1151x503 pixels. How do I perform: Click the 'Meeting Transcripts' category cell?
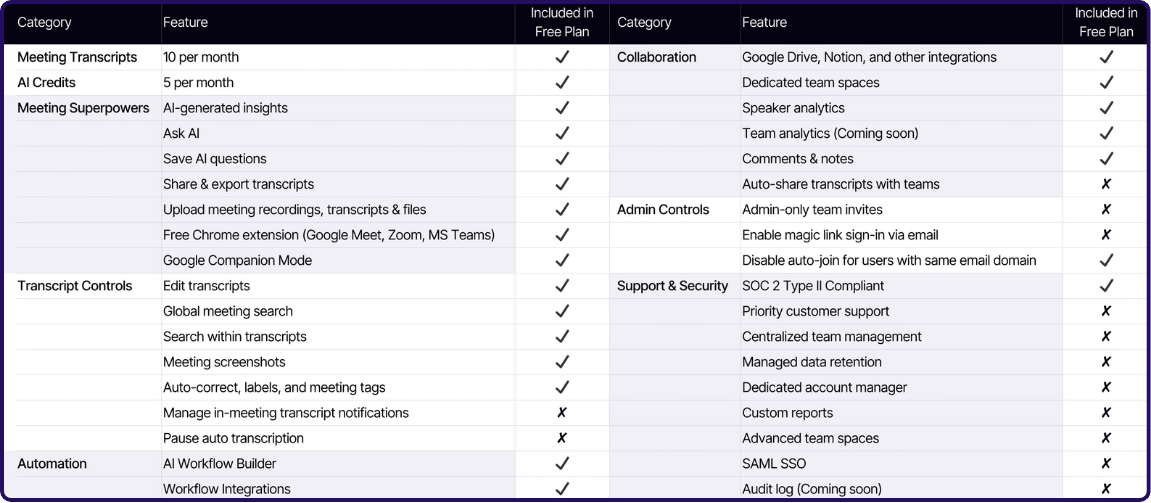pyautogui.click(x=77, y=57)
